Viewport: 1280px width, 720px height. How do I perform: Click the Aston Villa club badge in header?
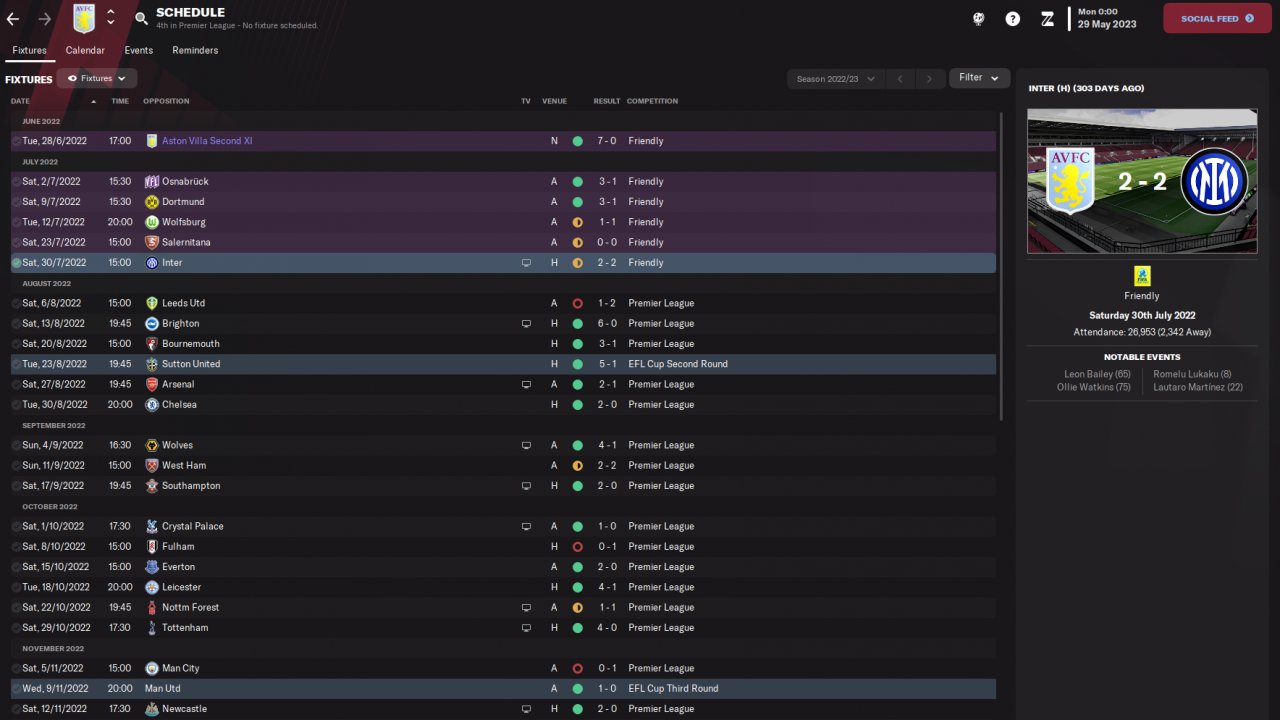pos(84,18)
